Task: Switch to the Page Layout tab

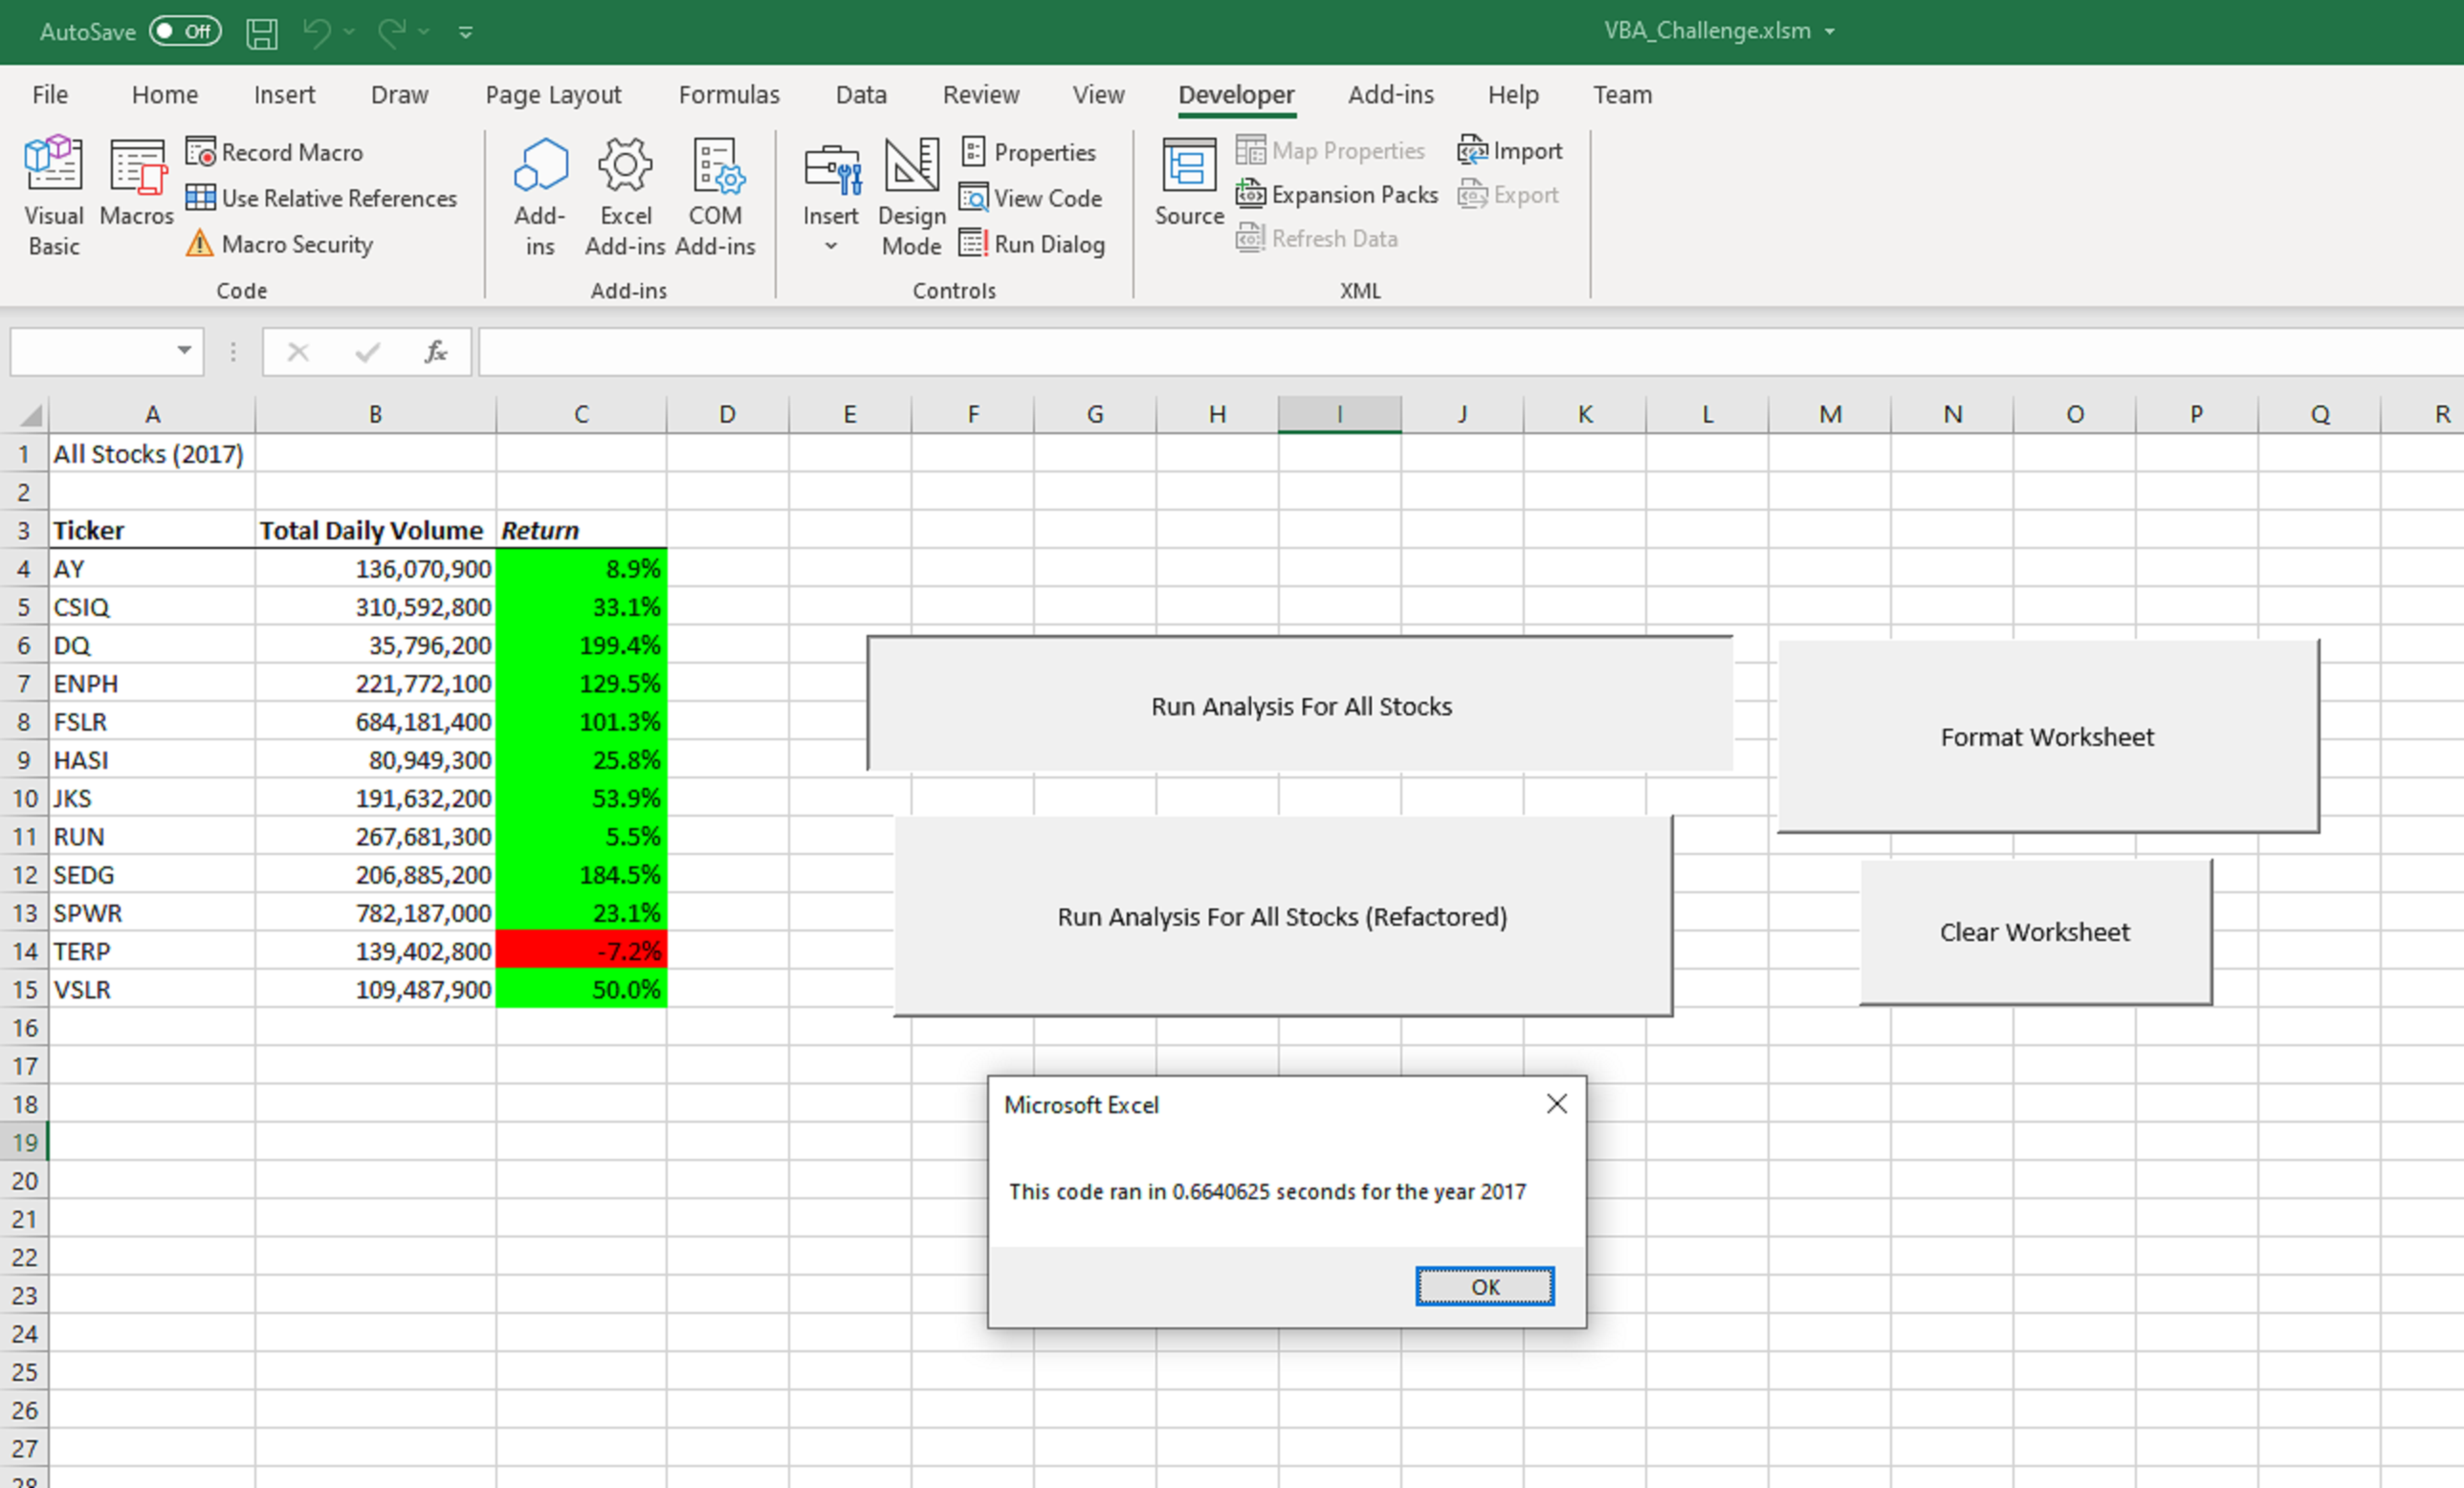Action: (x=553, y=94)
